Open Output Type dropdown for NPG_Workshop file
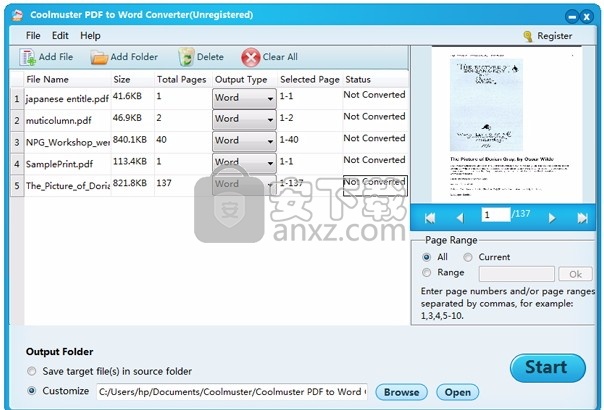 tap(244, 141)
